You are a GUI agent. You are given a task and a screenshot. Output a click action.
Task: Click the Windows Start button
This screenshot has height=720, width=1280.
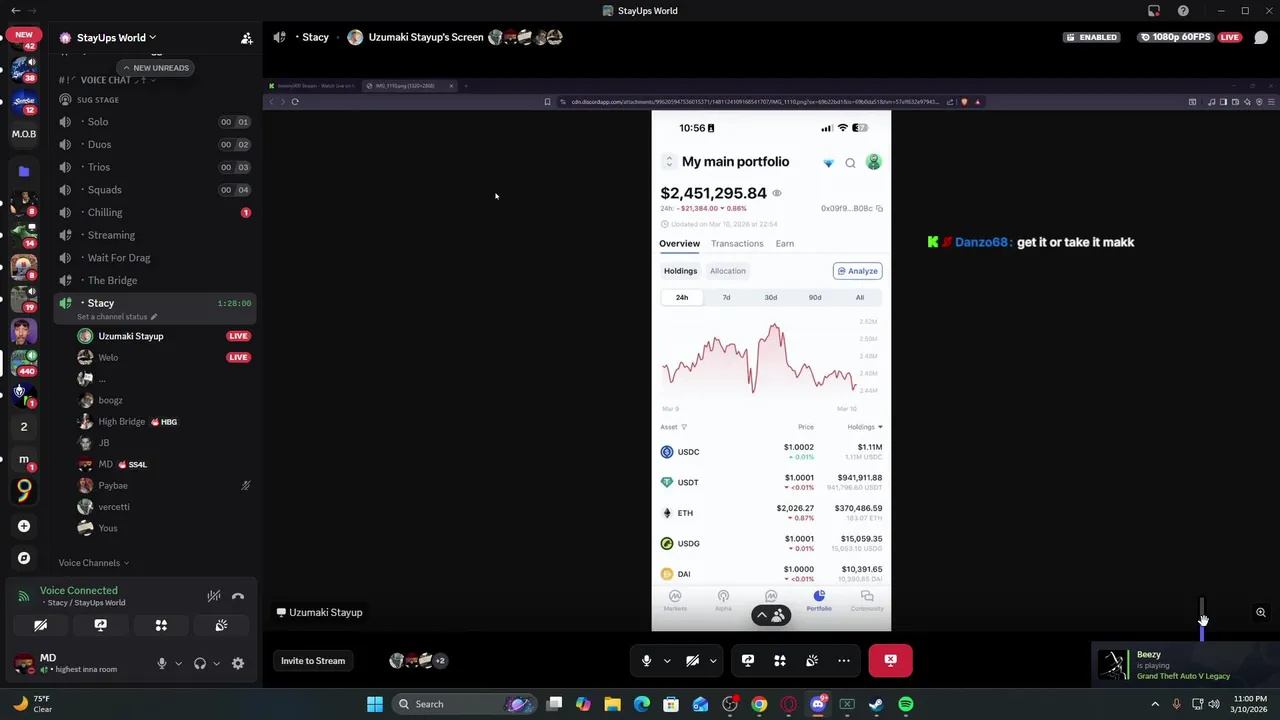click(x=375, y=704)
